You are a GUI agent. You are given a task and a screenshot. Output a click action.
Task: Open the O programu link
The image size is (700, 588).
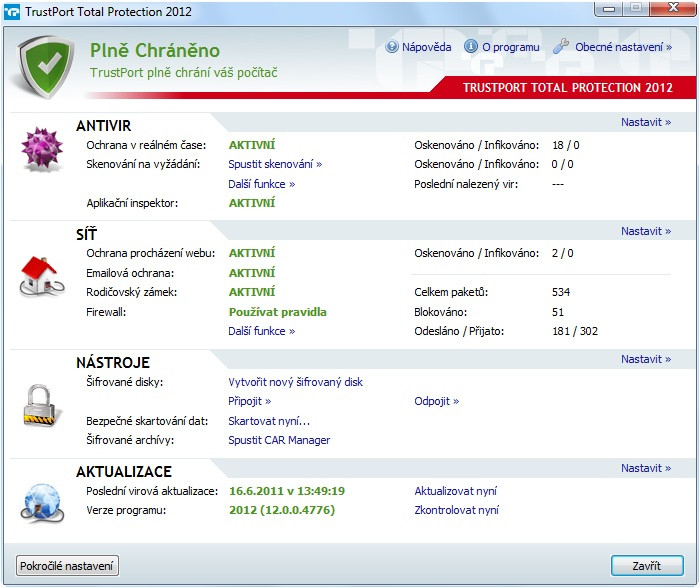point(510,47)
